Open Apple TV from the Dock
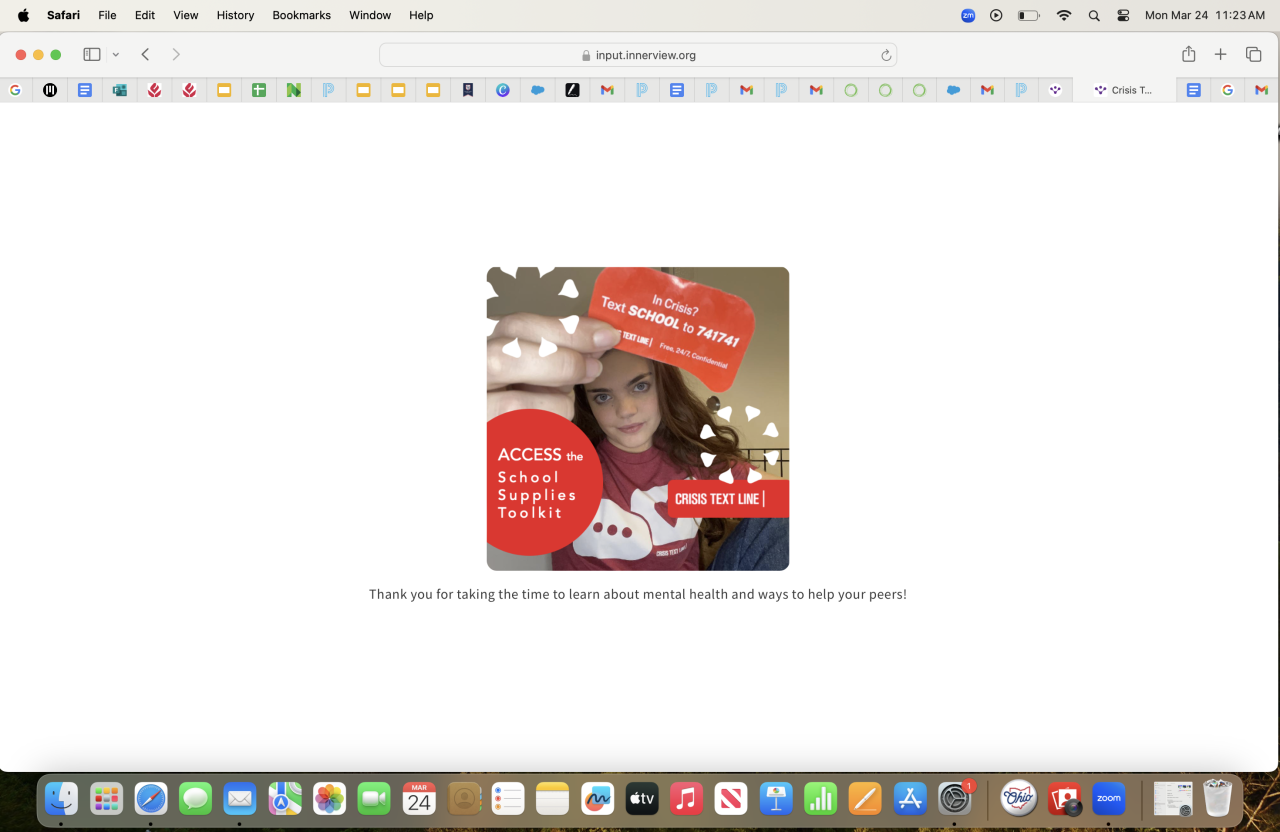Screen dimensions: 1280x832 (x=642, y=798)
